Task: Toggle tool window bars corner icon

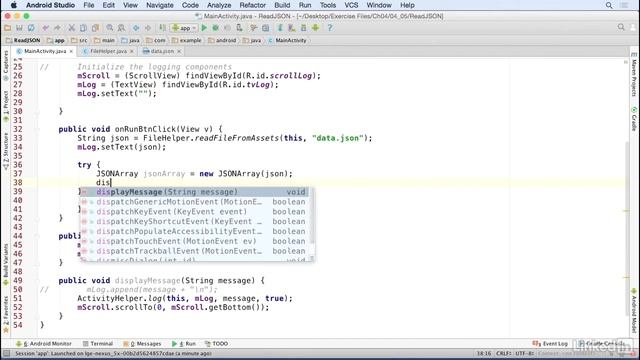Action: [x=6, y=353]
